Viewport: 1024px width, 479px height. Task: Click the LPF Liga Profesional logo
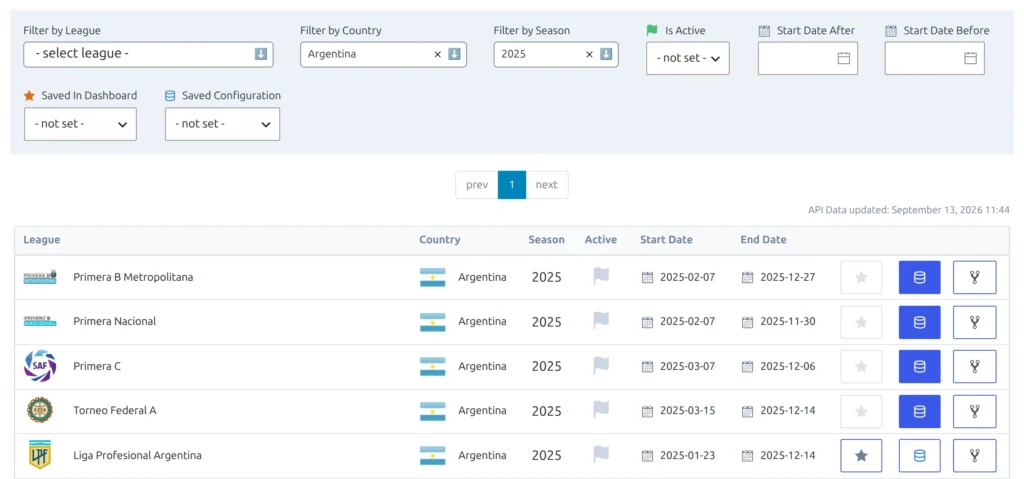point(40,455)
